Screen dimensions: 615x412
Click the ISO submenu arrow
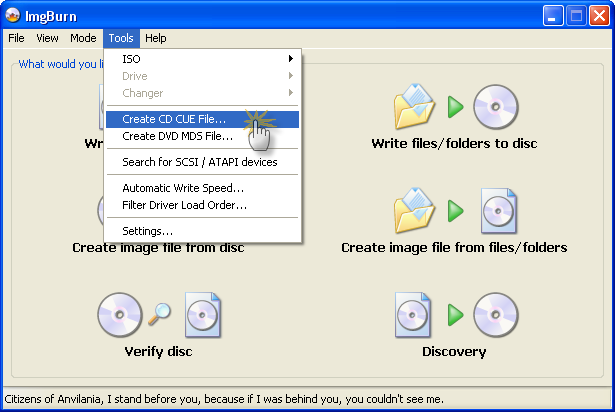click(291, 58)
